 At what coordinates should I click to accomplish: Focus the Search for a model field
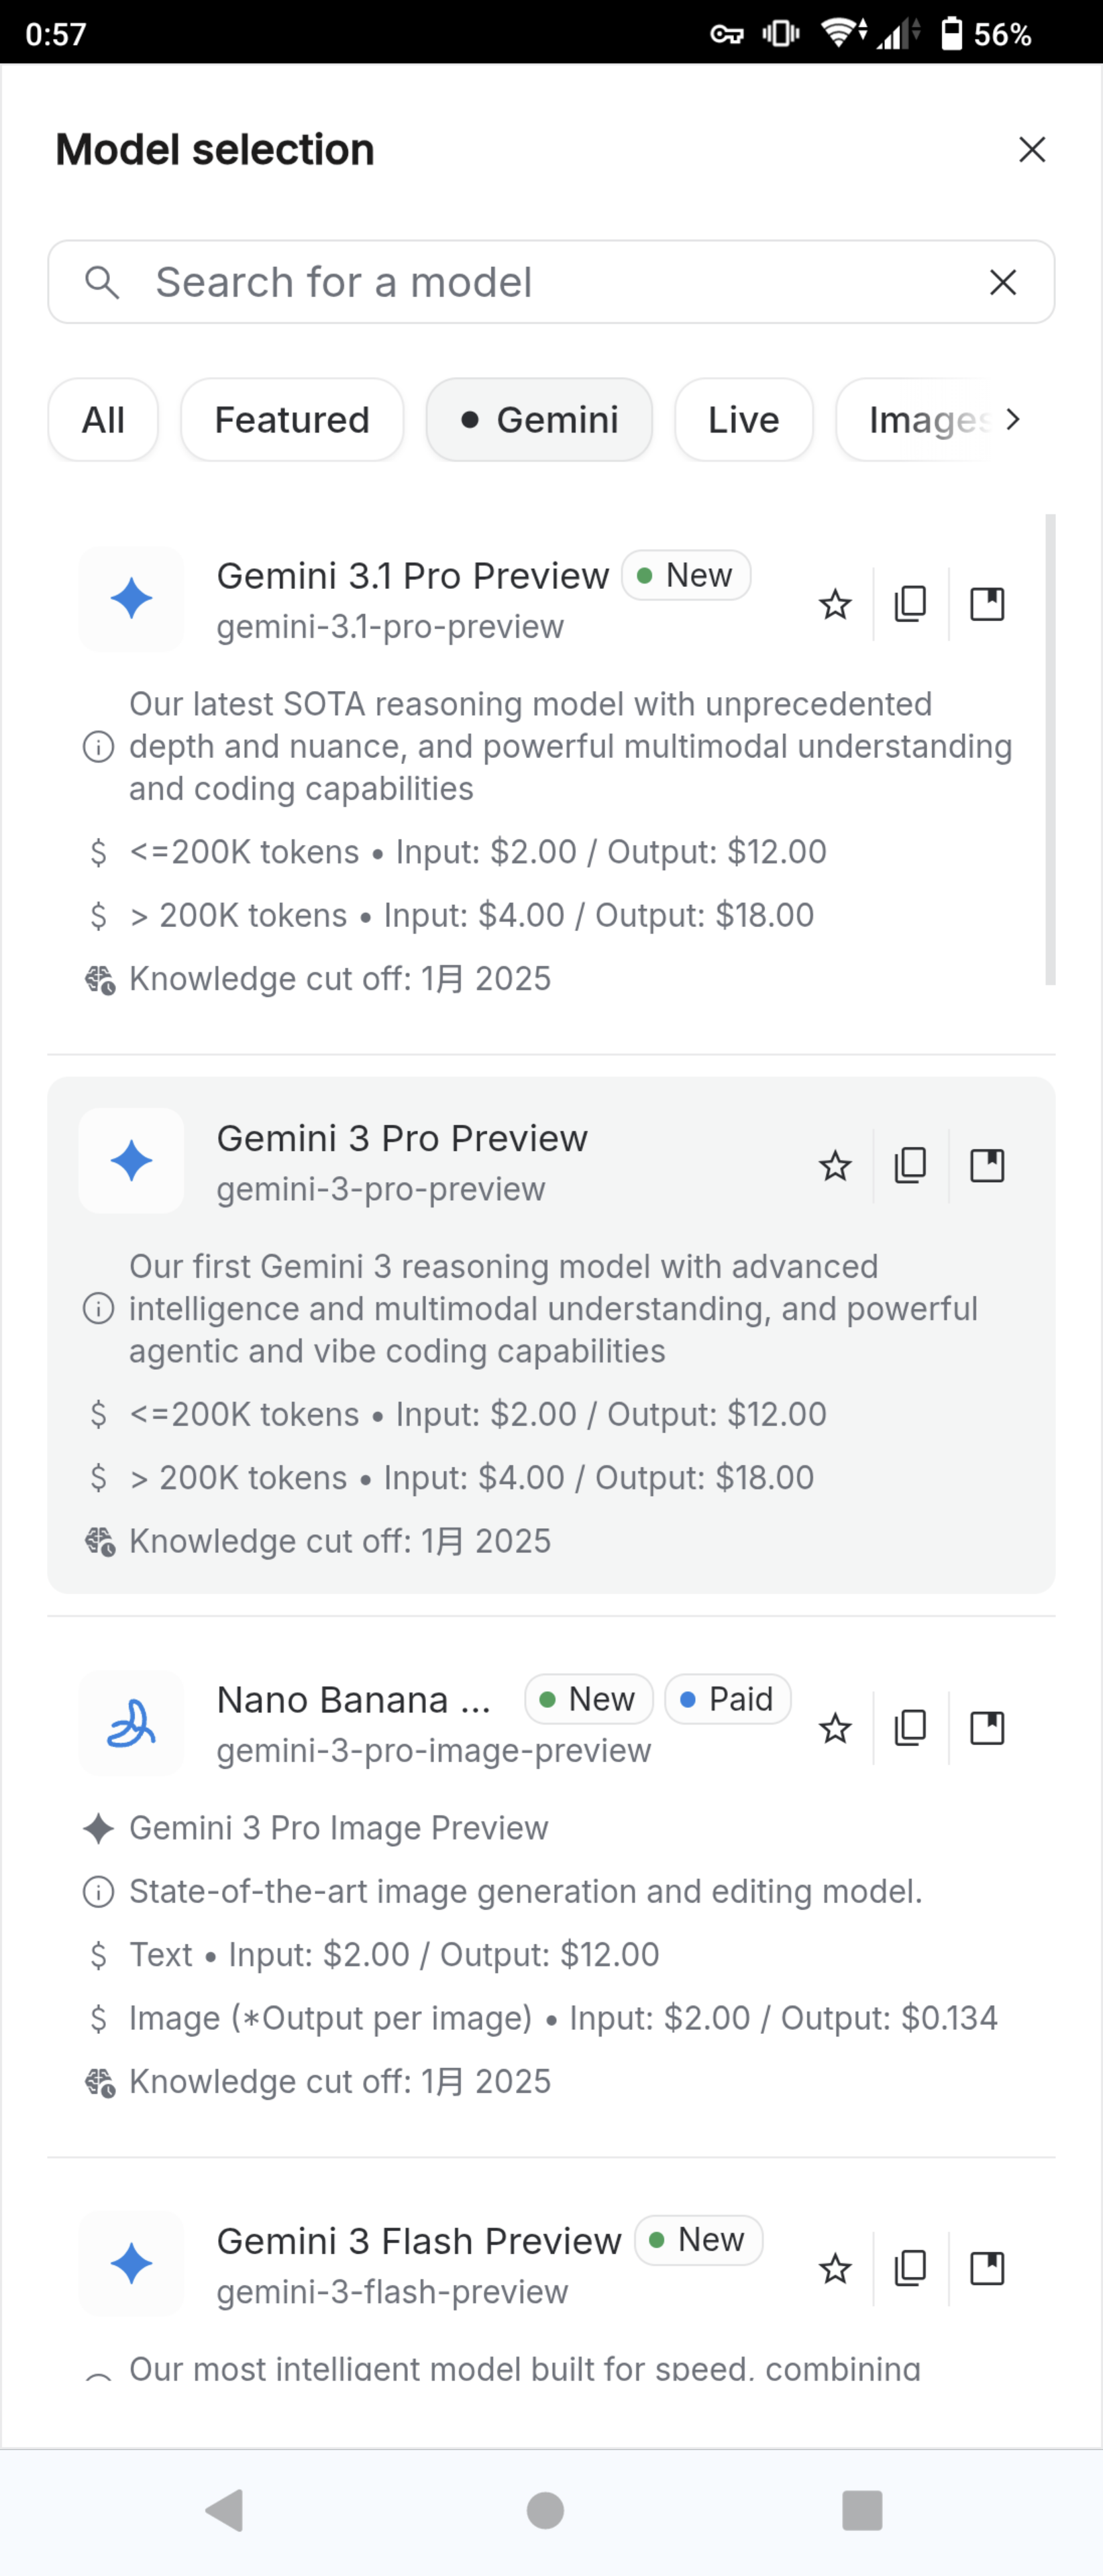coord(540,282)
